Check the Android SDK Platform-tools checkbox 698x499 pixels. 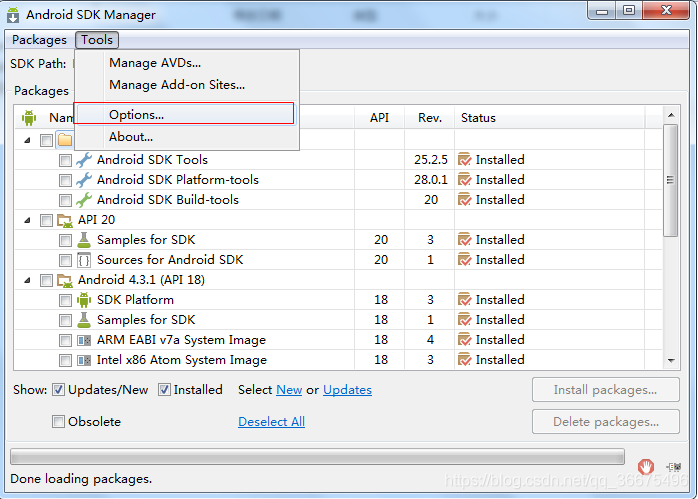click(65, 180)
